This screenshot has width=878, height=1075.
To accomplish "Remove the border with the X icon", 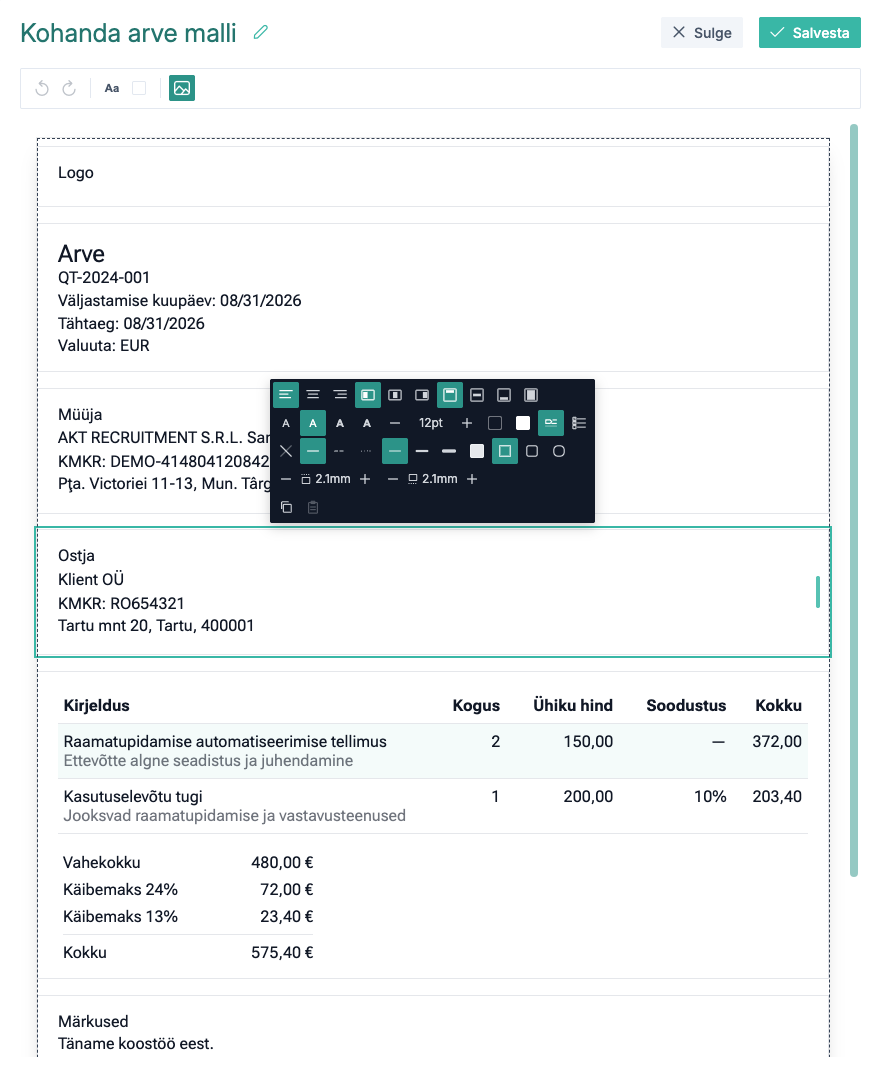I will 286,451.
